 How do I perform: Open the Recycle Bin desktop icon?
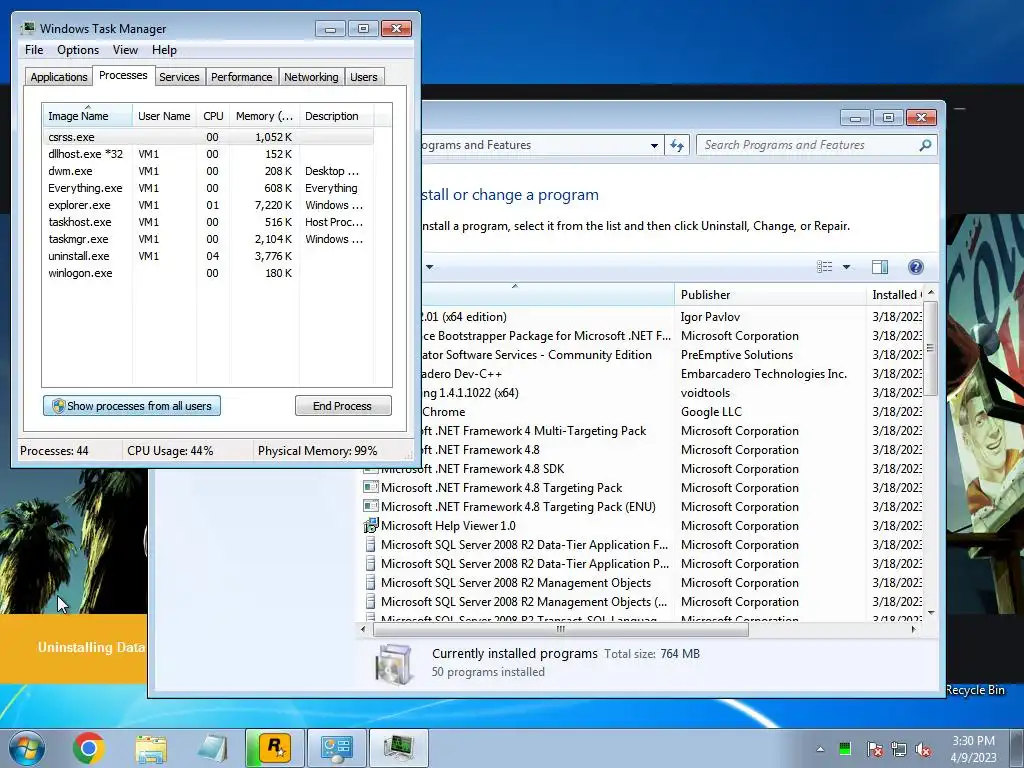[976, 690]
